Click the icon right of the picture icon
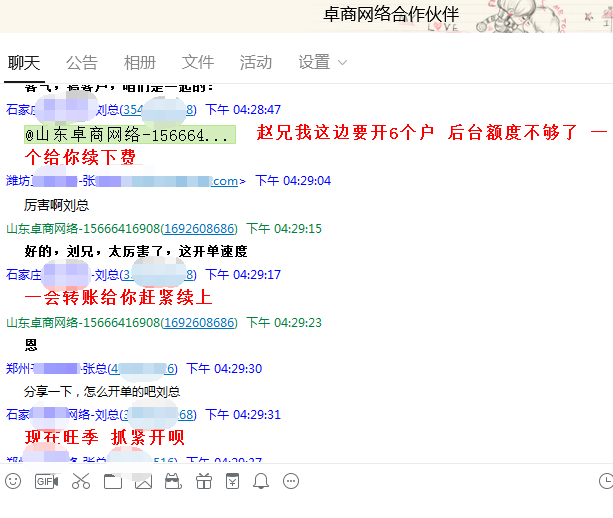613x518 pixels. click(173, 481)
